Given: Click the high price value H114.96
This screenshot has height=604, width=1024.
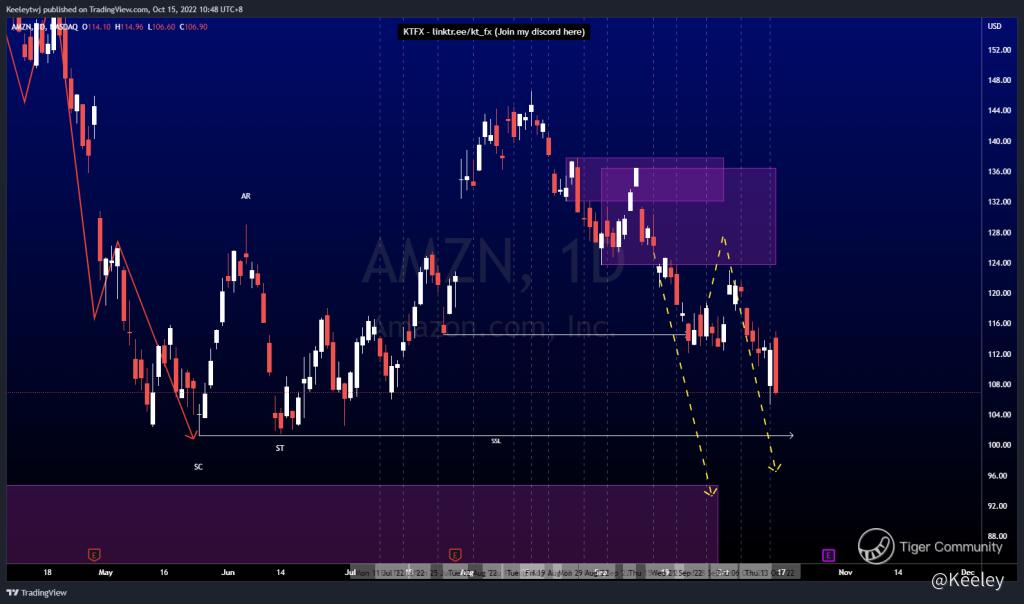Looking at the screenshot, I should click(x=129, y=27).
